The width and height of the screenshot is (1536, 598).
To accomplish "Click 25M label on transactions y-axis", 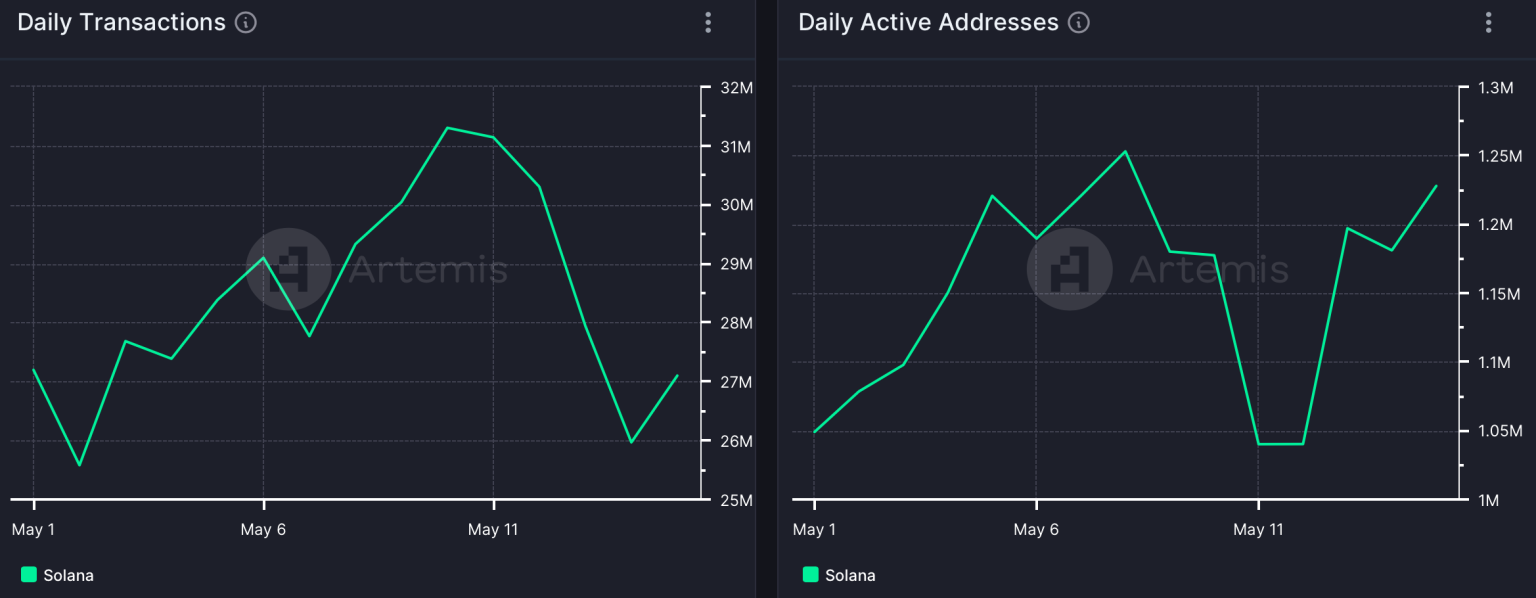I will pos(736,500).
